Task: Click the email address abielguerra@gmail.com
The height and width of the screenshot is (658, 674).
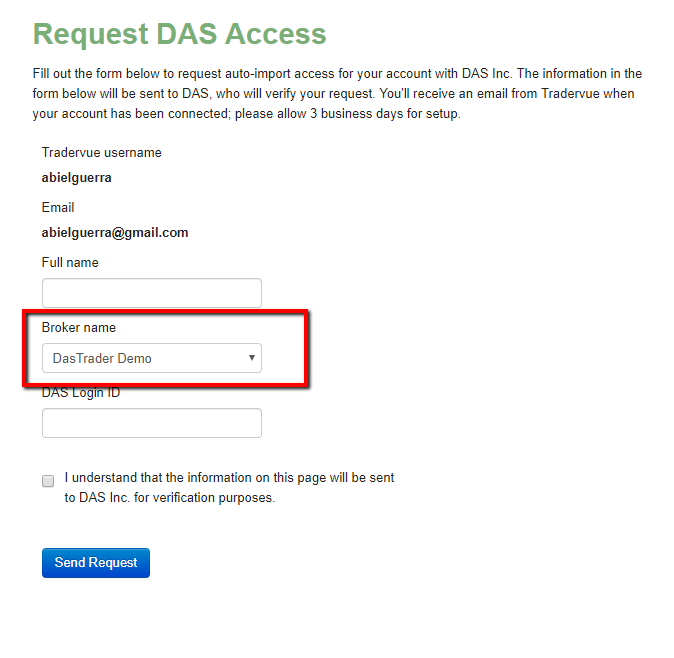Action: (x=115, y=233)
